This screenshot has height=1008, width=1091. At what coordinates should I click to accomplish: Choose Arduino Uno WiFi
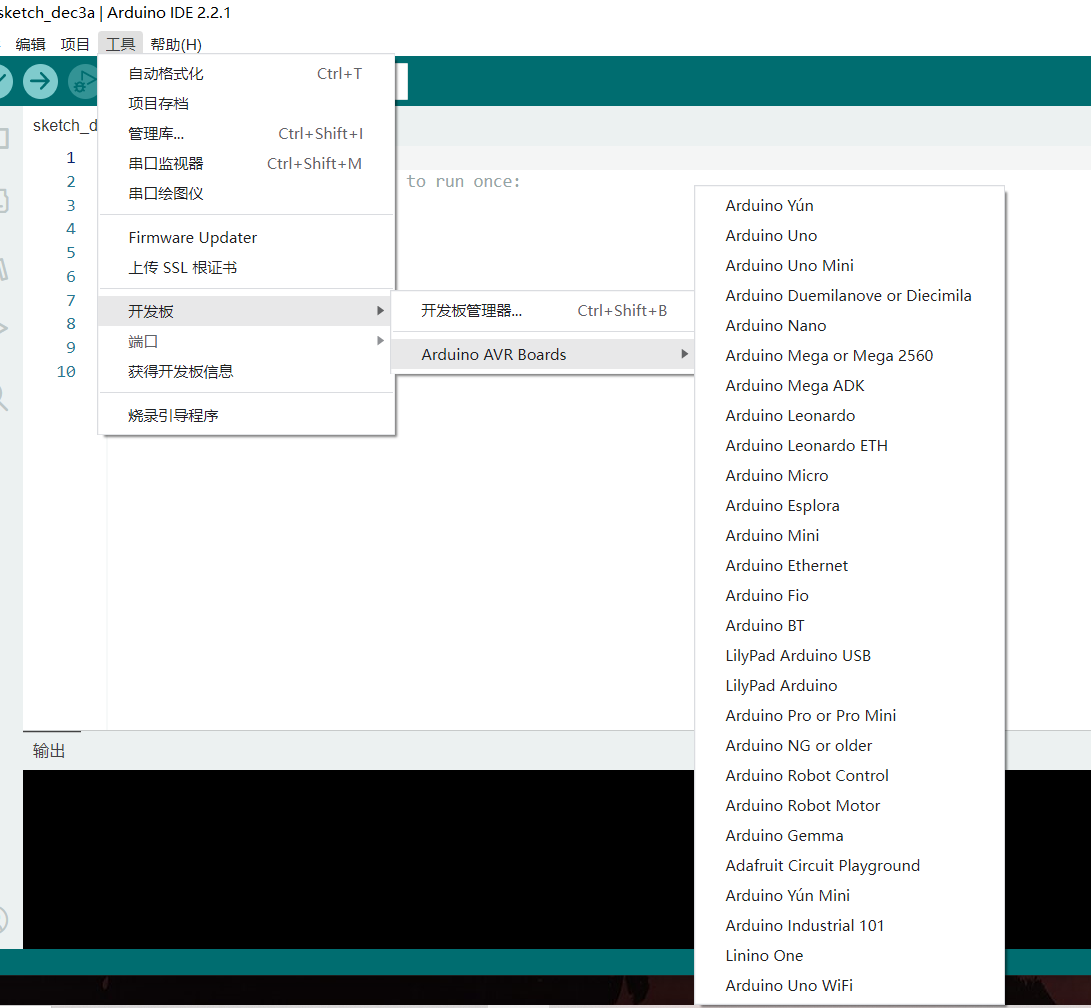[x=850, y=985]
